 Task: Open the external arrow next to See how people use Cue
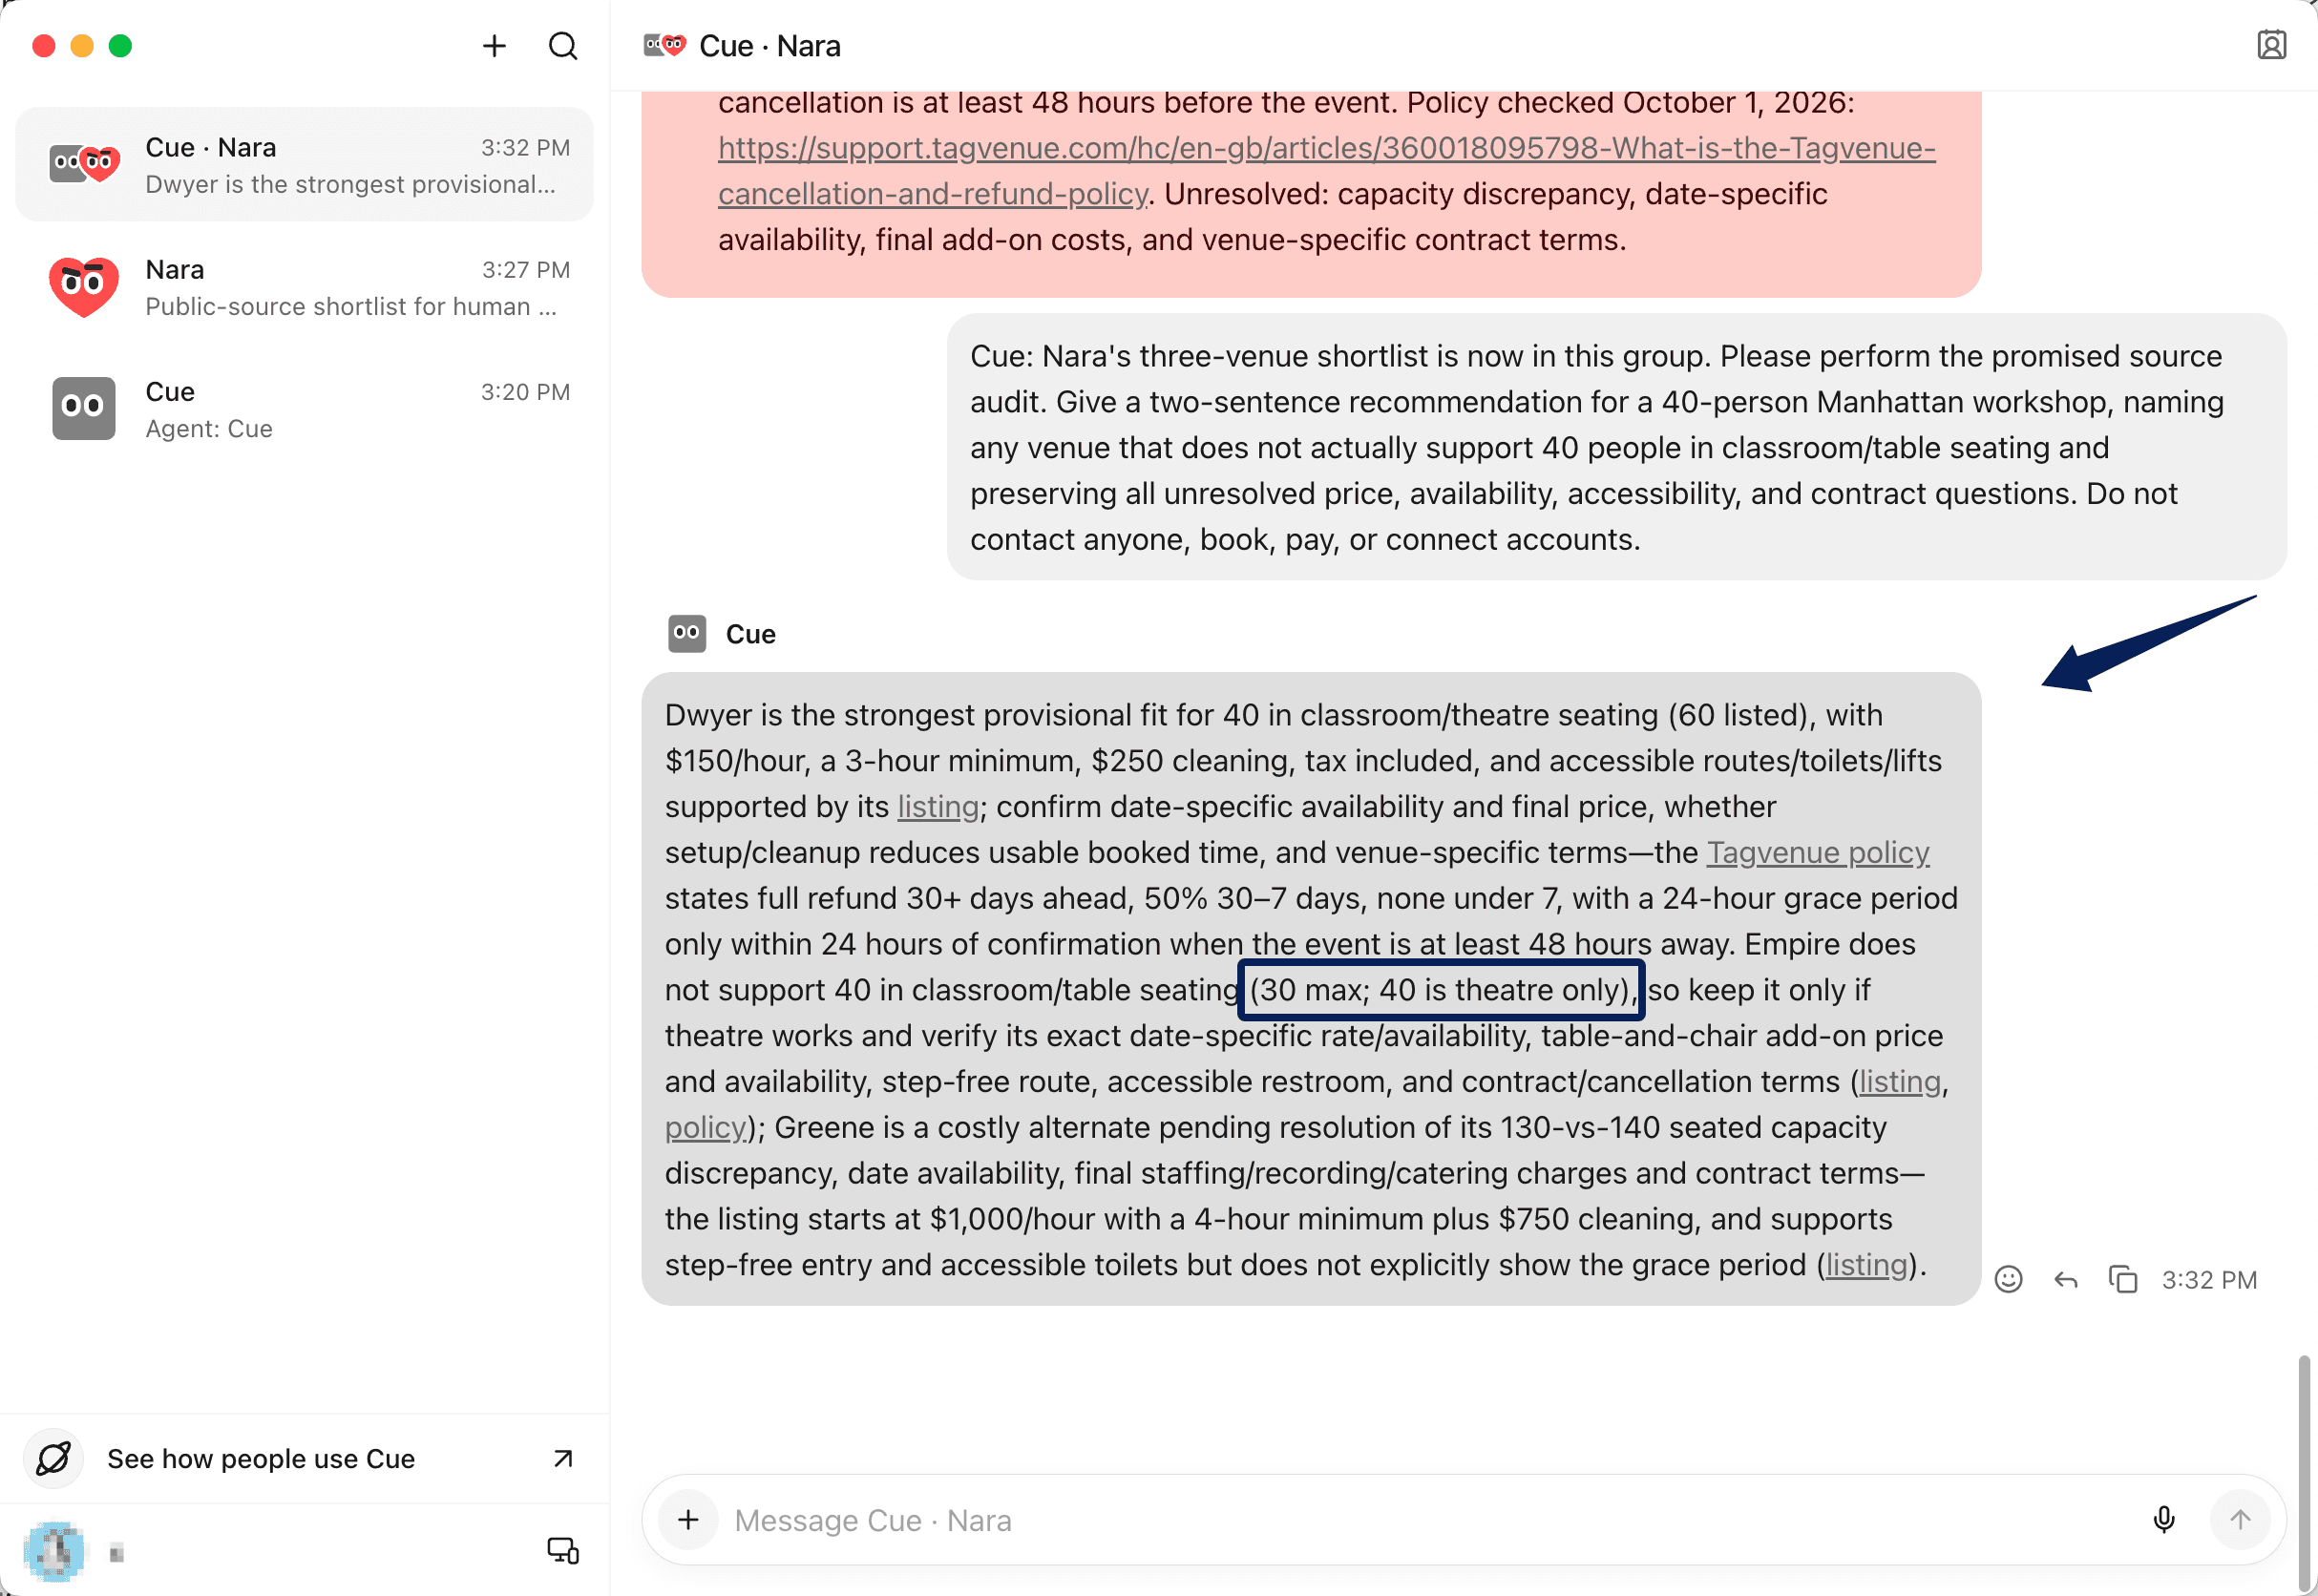point(563,1458)
